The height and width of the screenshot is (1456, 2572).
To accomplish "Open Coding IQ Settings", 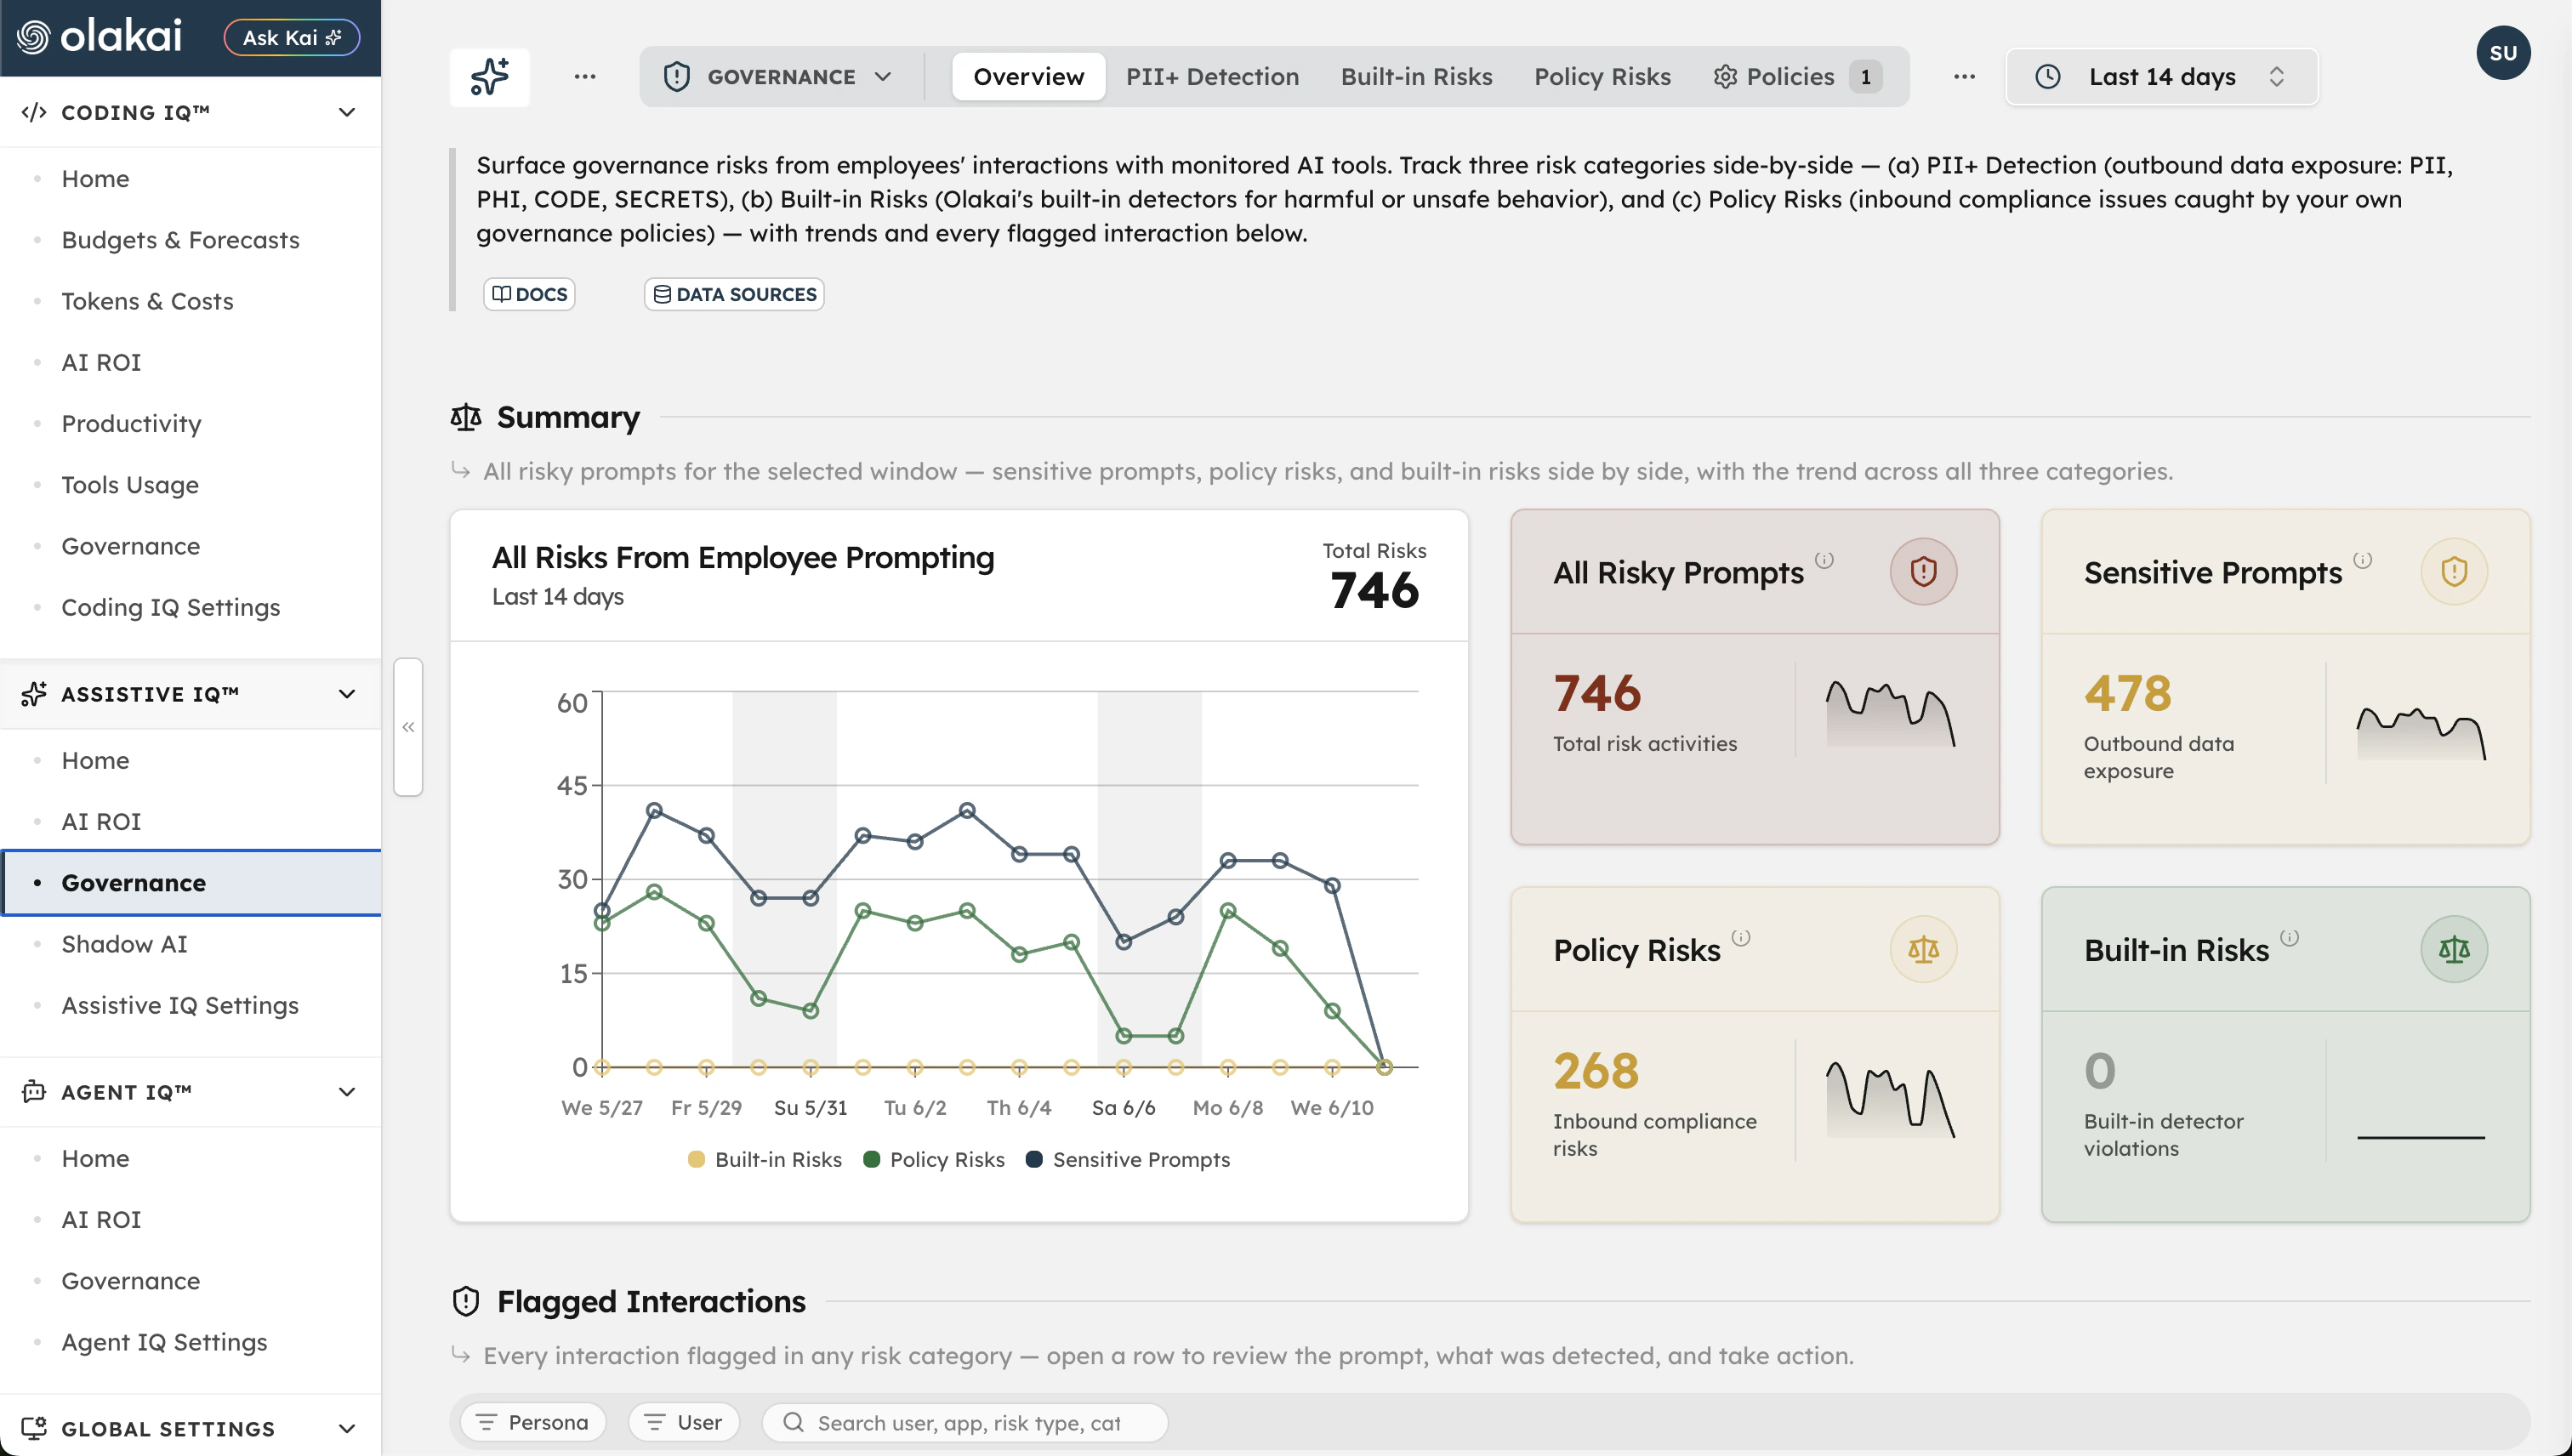I will tap(170, 607).
